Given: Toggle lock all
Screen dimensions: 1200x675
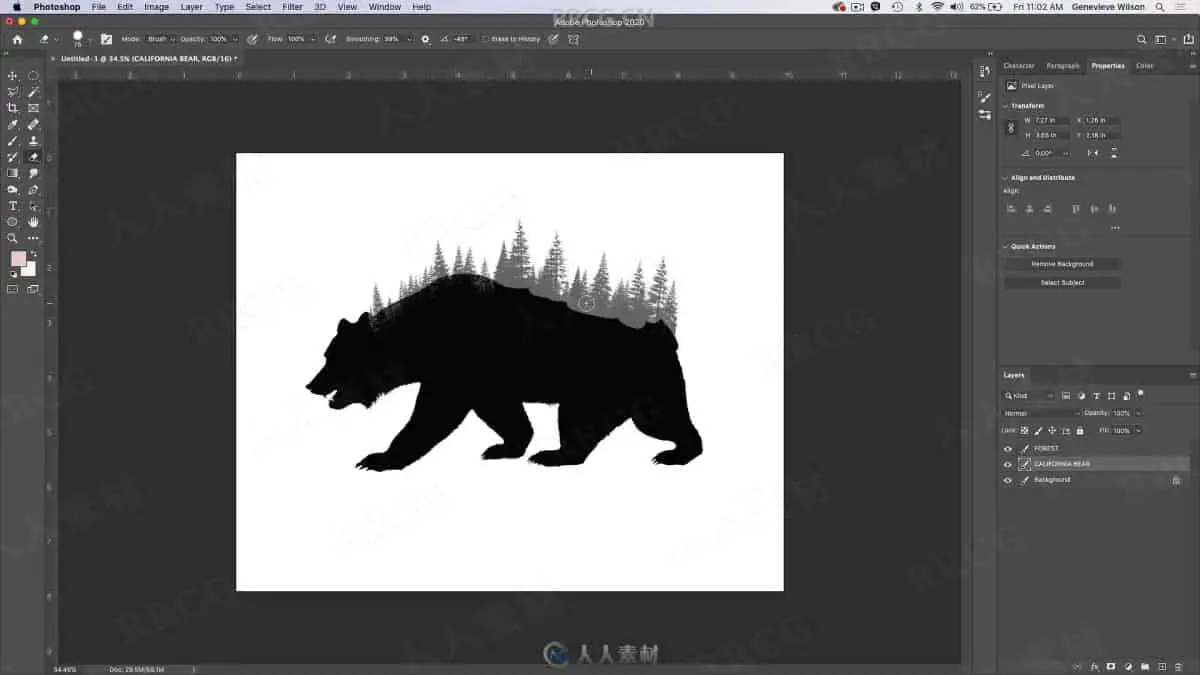Looking at the screenshot, I should click(x=1080, y=430).
